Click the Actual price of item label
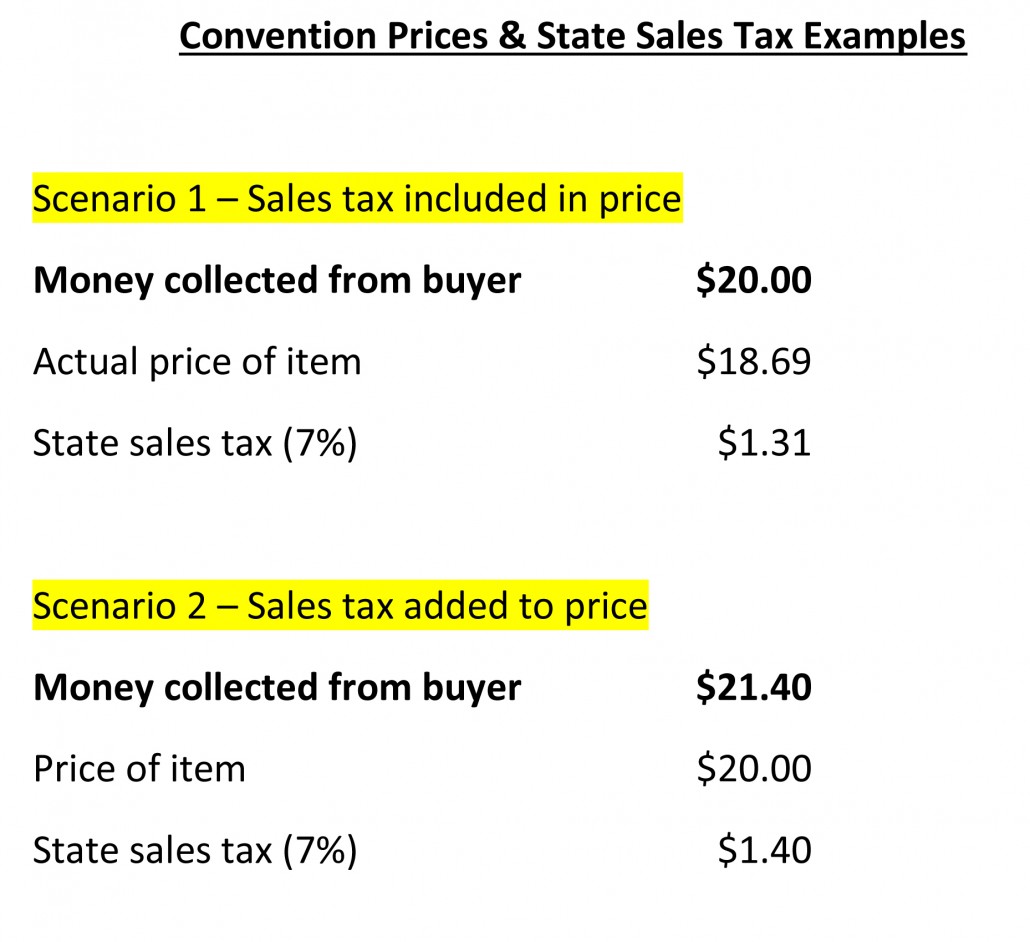Screen dimensions: 1030x942 (197, 361)
